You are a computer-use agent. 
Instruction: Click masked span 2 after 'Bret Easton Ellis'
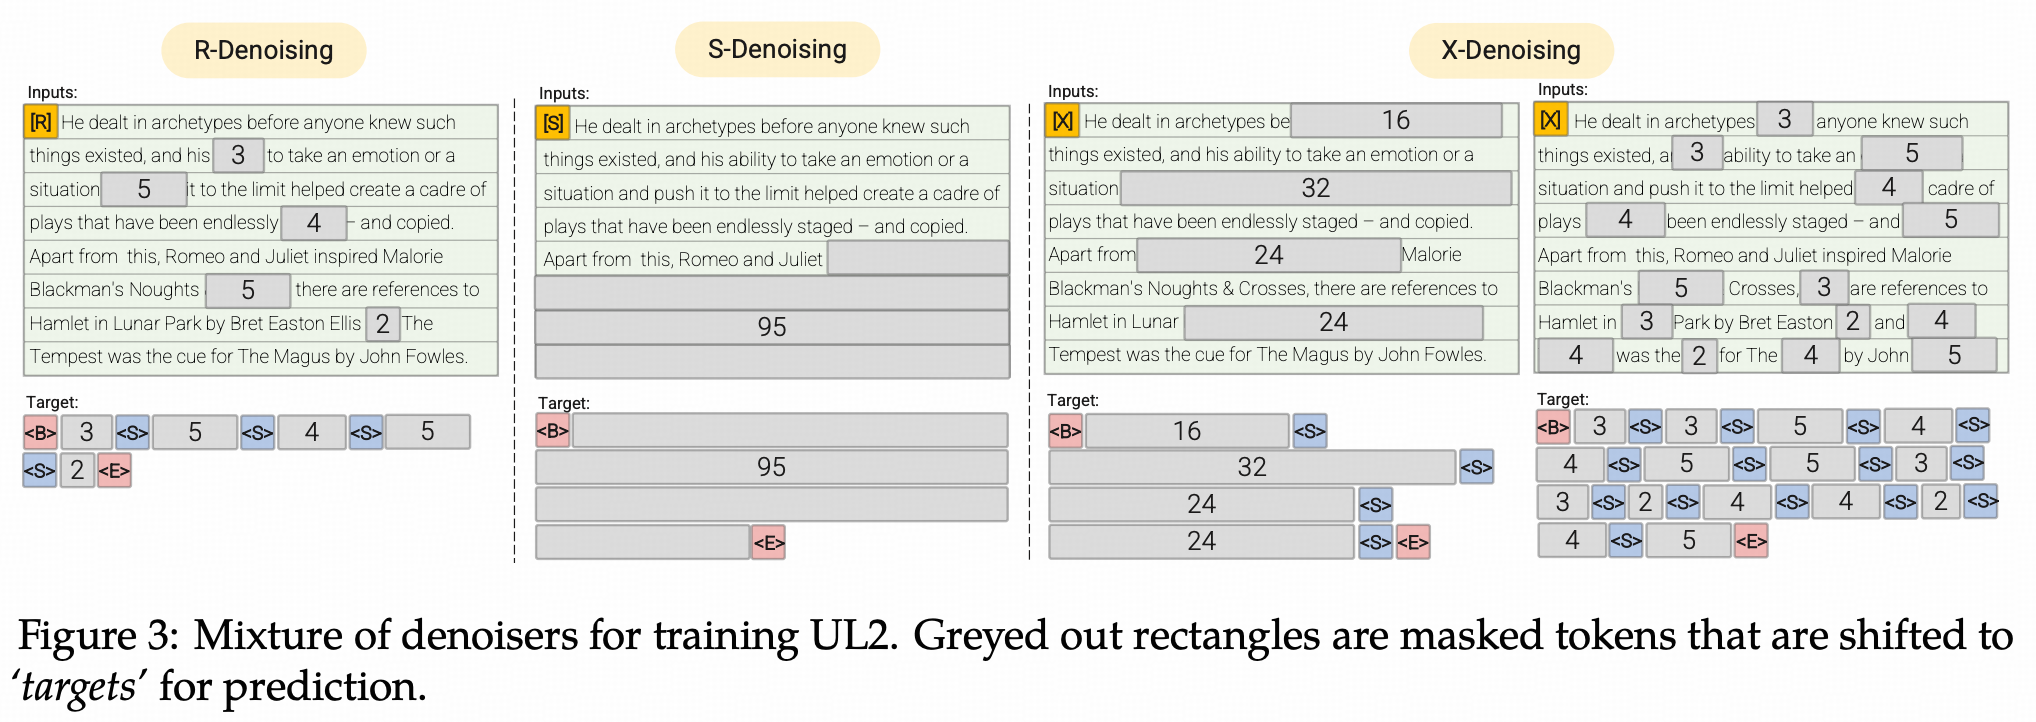coord(383,323)
